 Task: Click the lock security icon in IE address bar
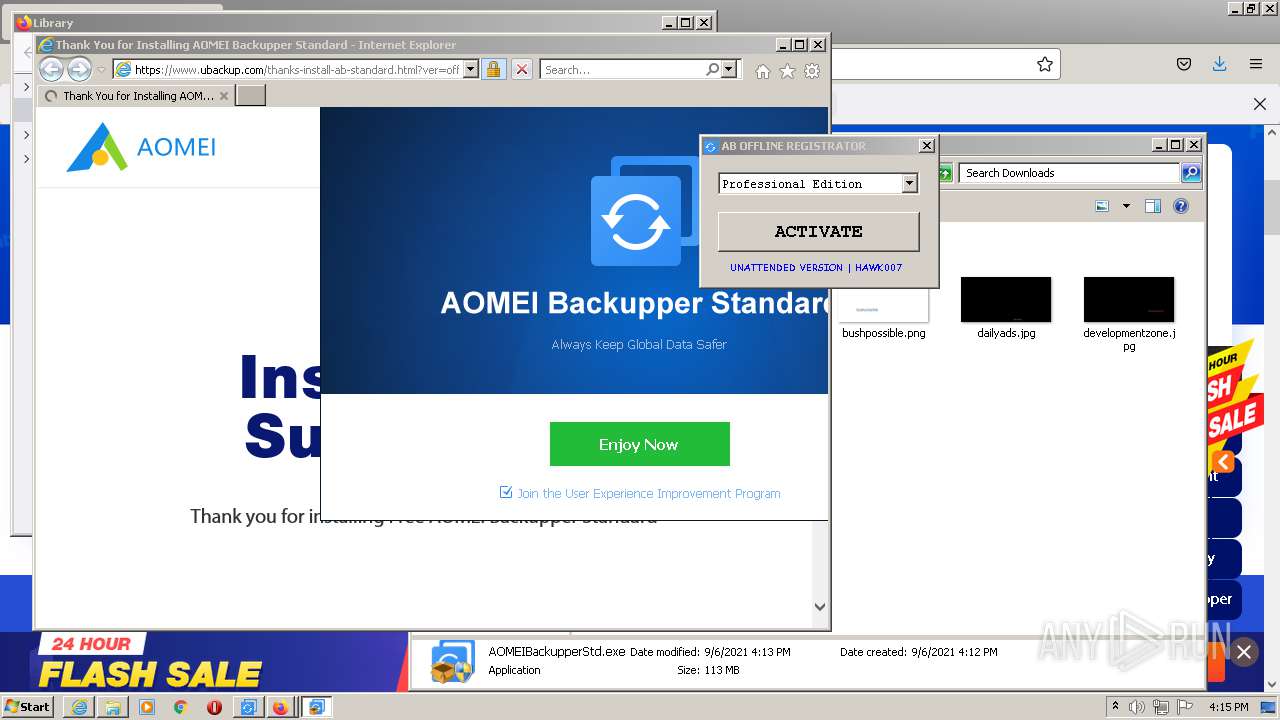(x=493, y=70)
